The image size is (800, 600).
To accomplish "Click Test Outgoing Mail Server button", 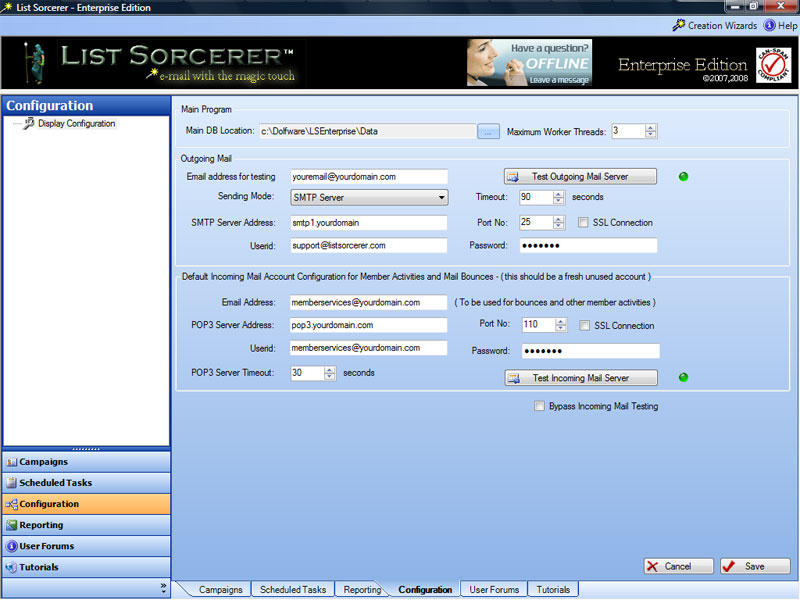I will pos(580,177).
